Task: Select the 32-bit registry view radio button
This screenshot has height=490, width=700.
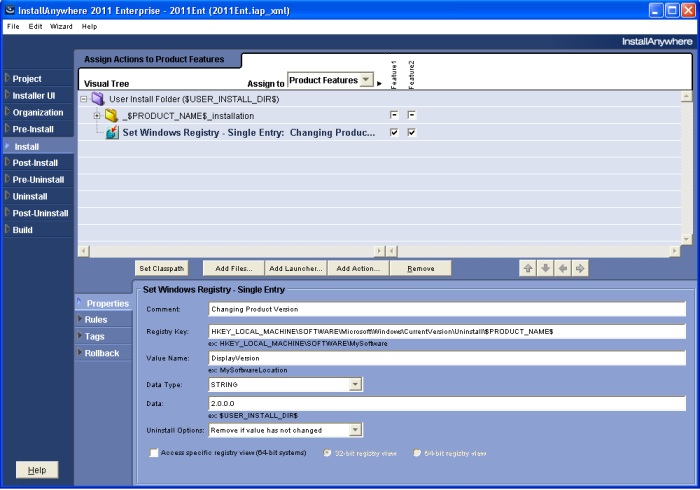Action: [x=327, y=453]
